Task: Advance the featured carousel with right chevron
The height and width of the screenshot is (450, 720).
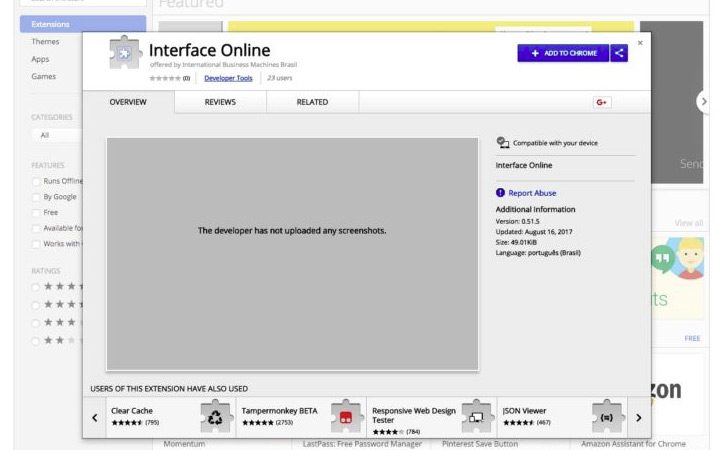Action: click(704, 101)
